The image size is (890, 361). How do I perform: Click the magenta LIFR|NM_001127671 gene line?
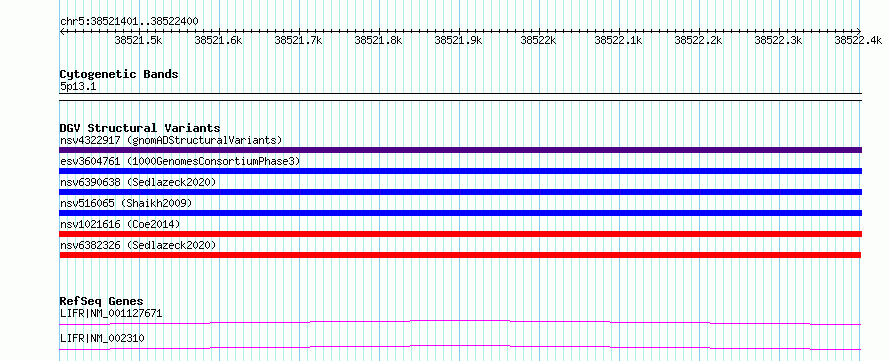pyautogui.click(x=460, y=322)
